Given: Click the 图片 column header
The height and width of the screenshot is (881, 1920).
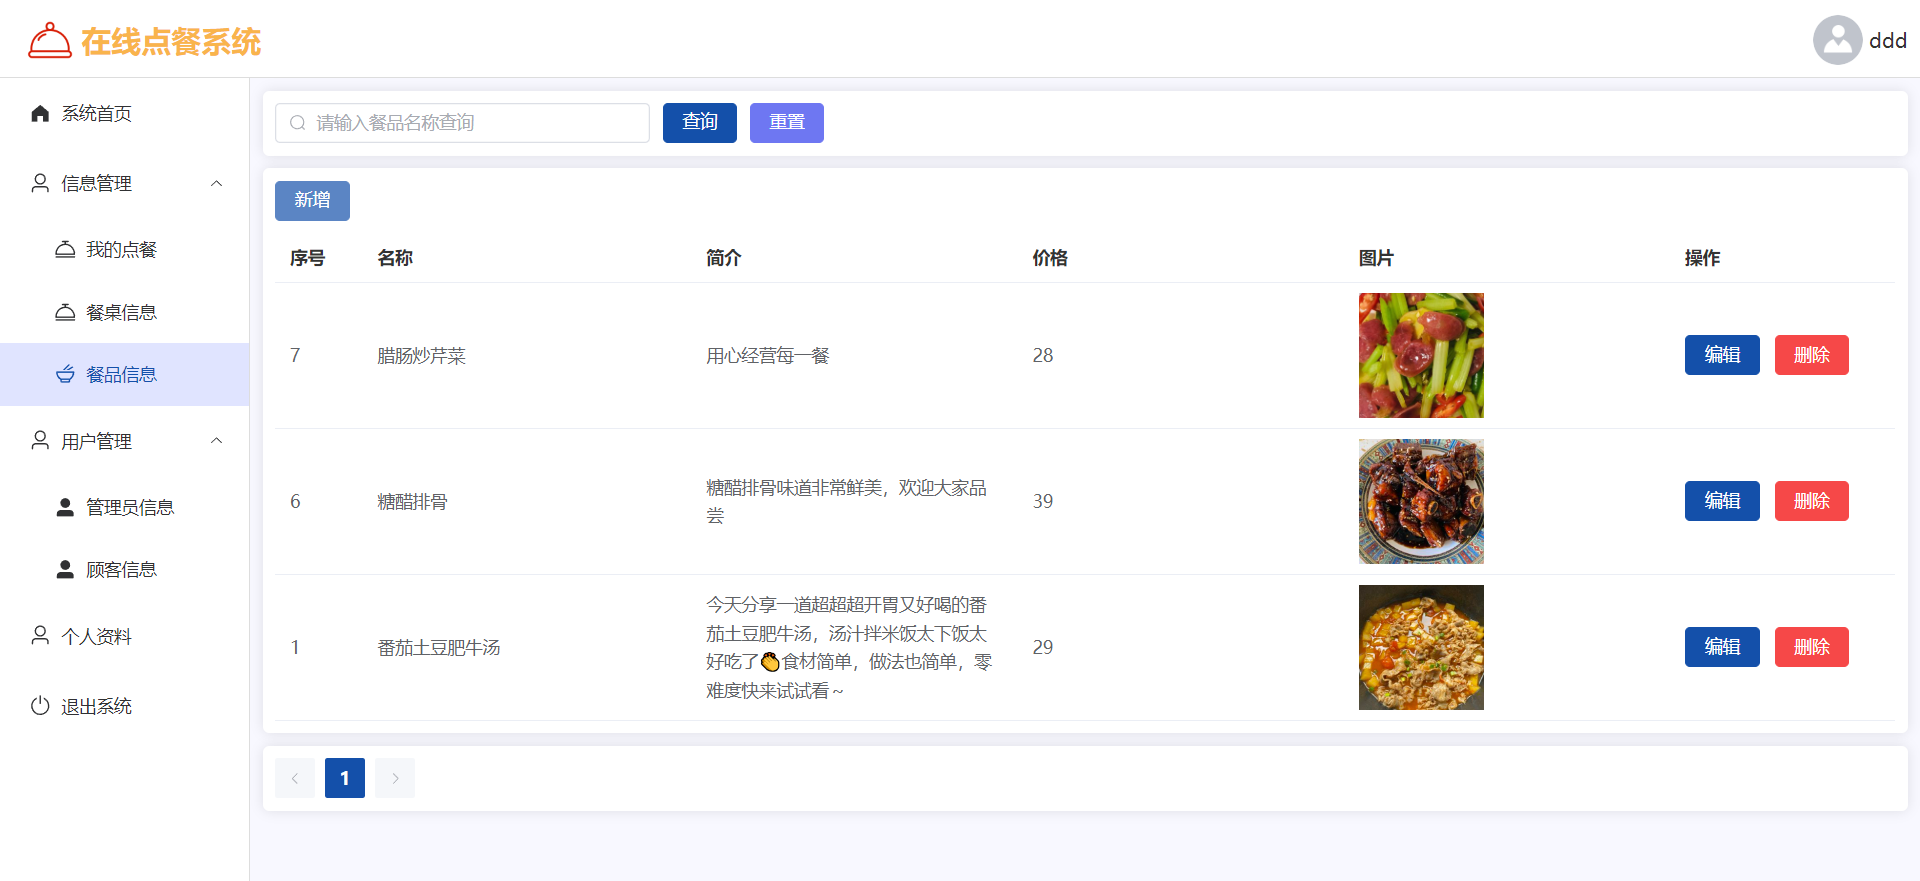Looking at the screenshot, I should (1376, 258).
